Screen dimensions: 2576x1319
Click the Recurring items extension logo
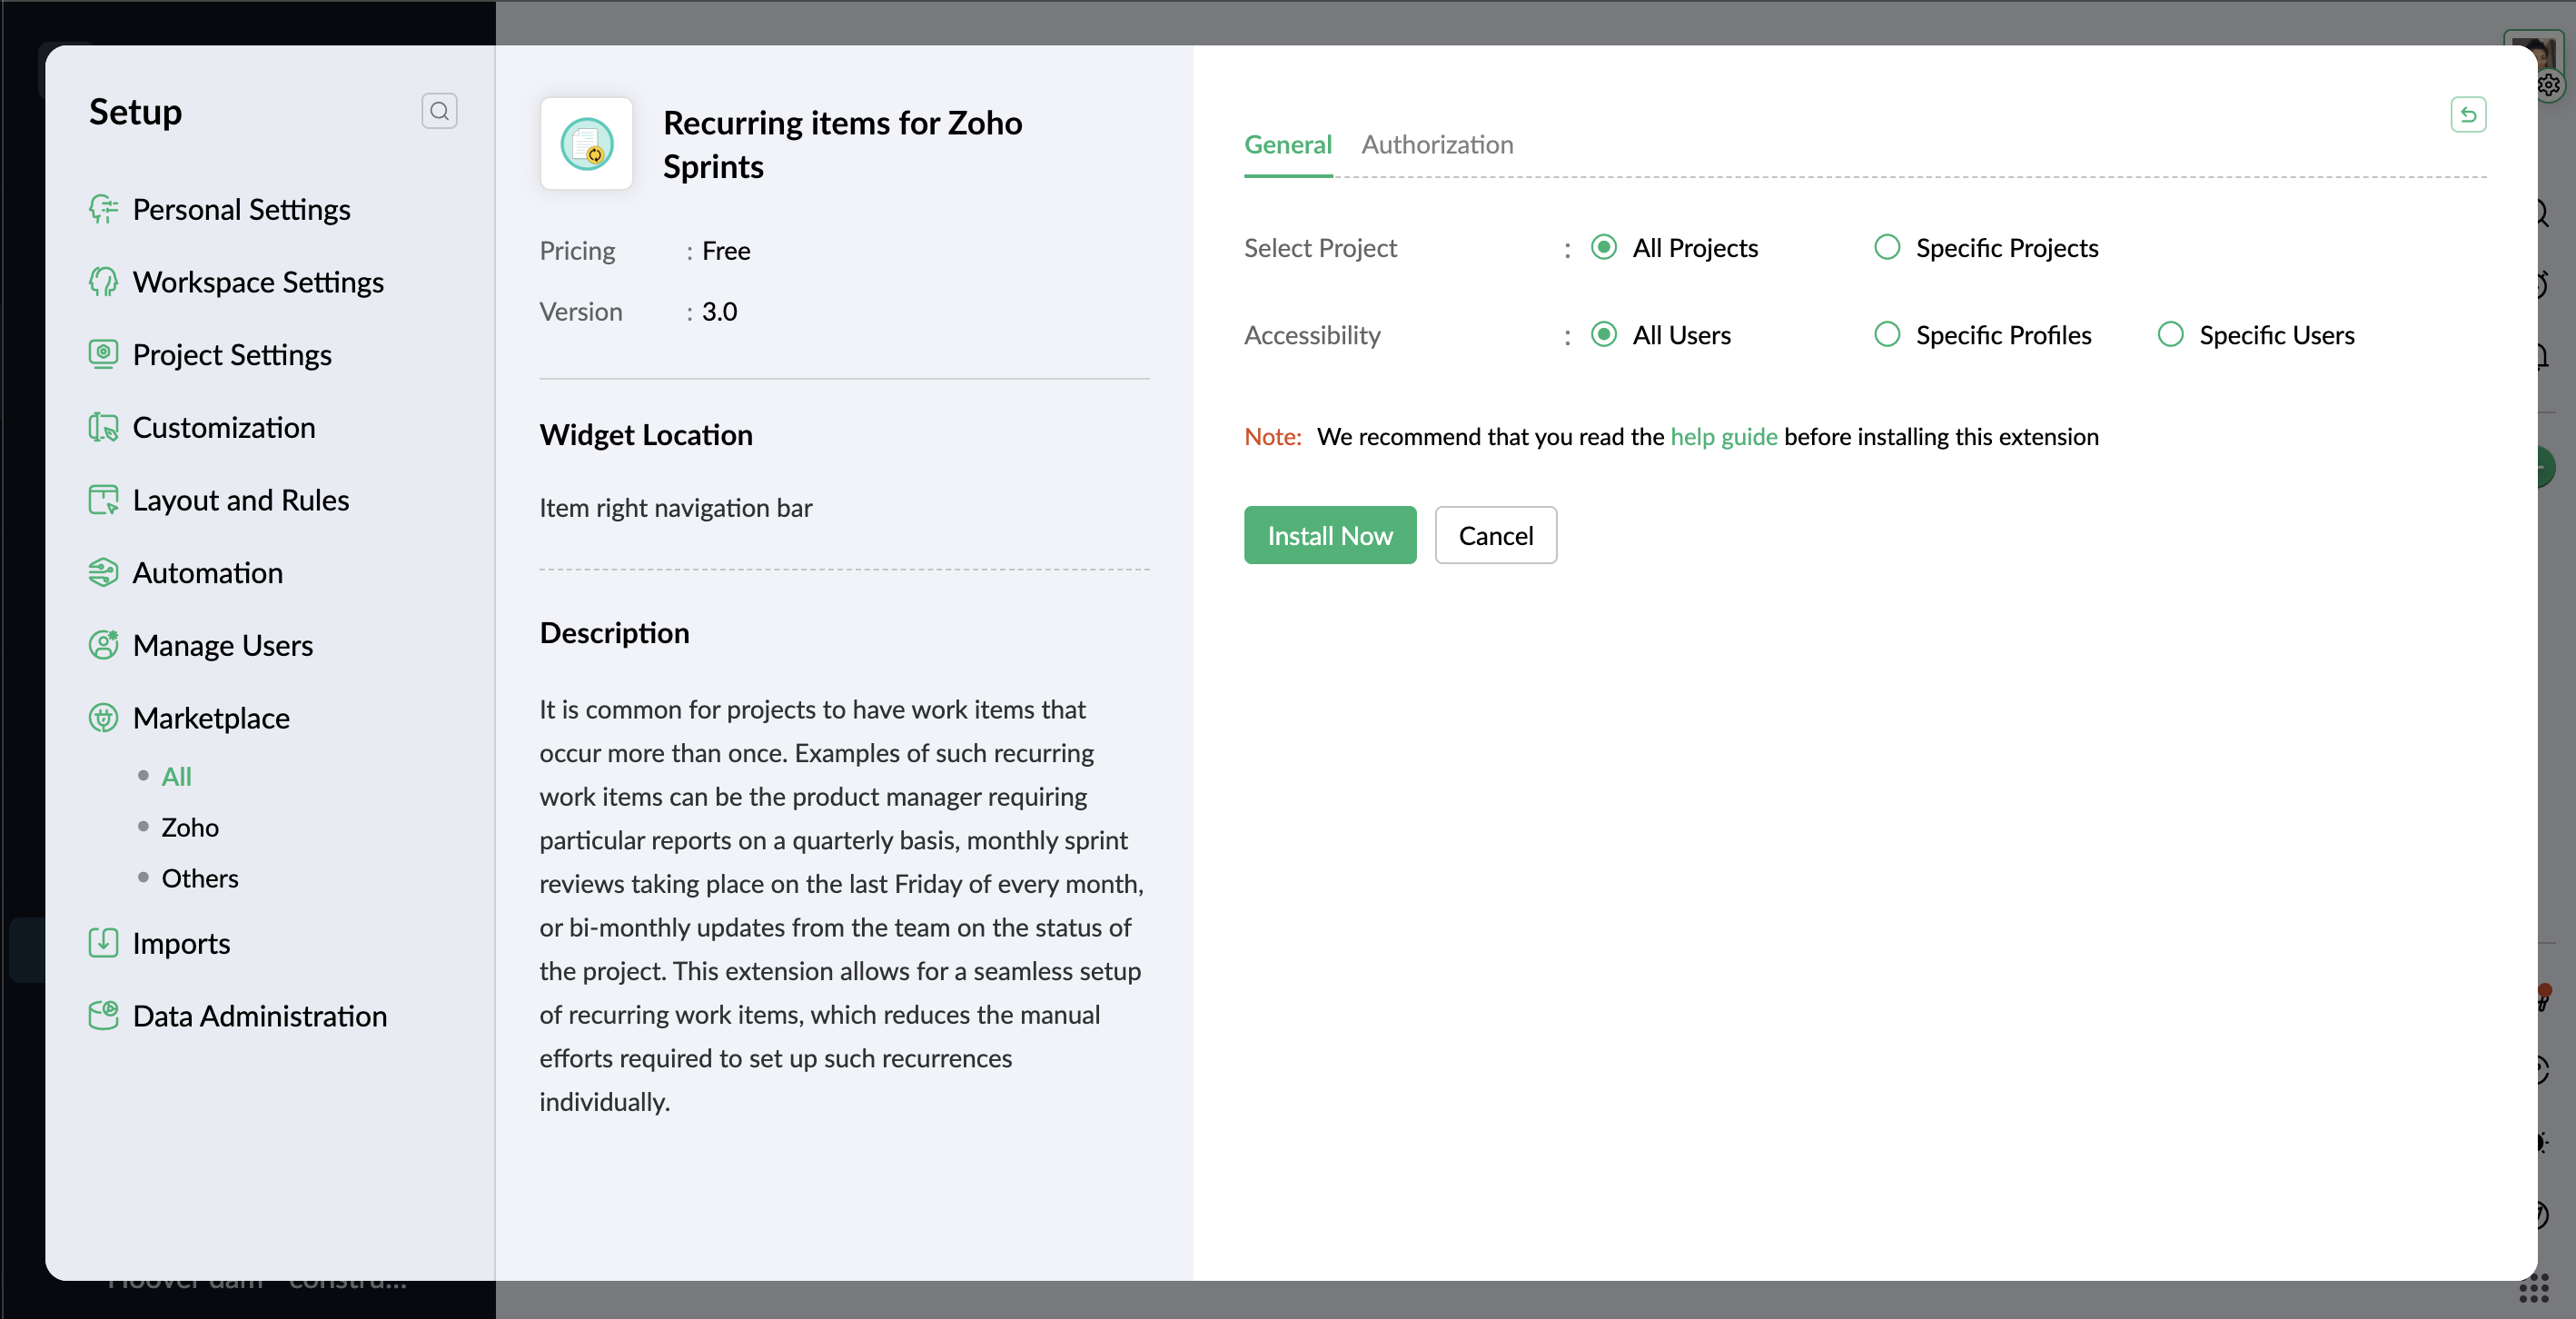(x=587, y=144)
